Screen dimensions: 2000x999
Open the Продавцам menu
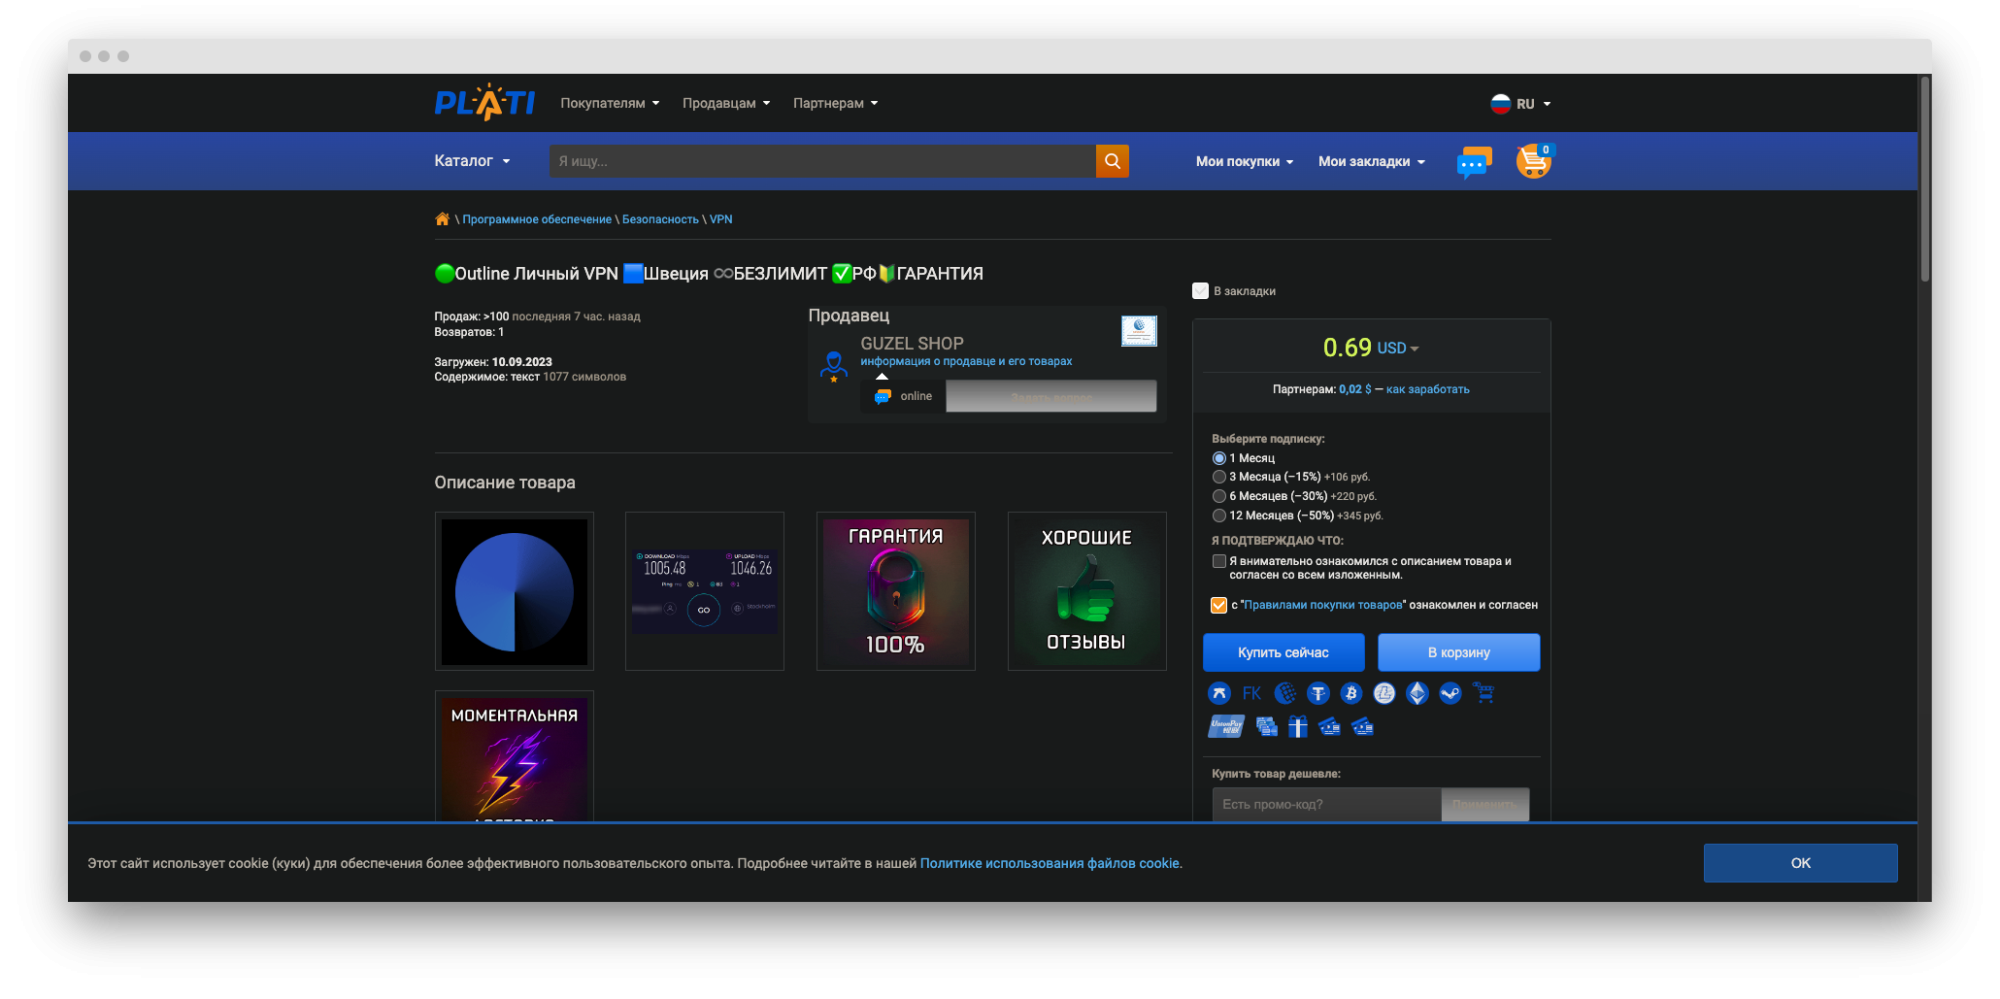[x=725, y=103]
